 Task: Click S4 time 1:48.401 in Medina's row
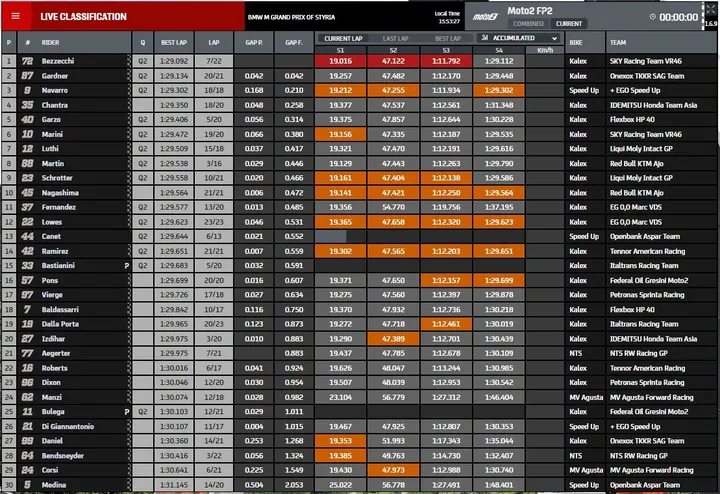[x=499, y=485]
